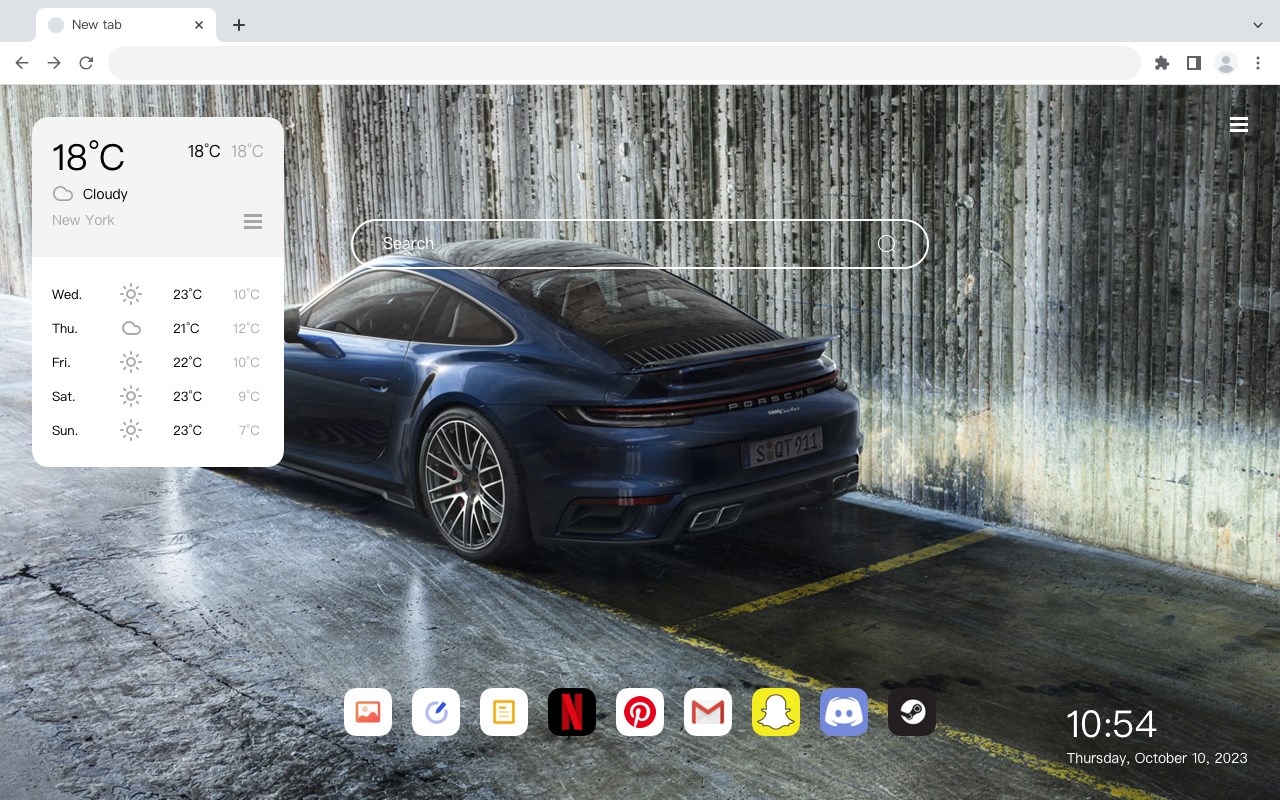Viewport: 1280px width, 800px height.
Task: Open the blue checkmark tasks shortcut
Action: click(x=436, y=712)
